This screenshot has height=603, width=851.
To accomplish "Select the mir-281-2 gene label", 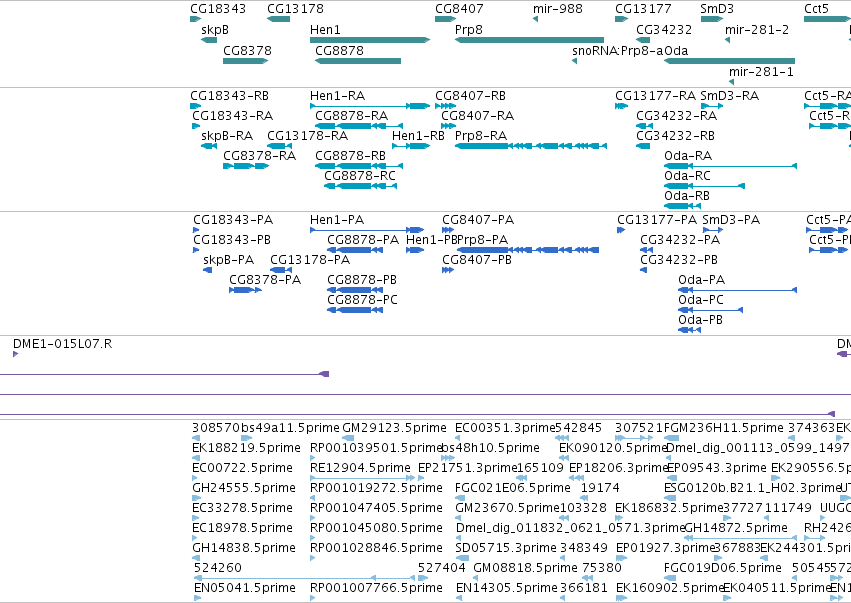I will point(757,30).
